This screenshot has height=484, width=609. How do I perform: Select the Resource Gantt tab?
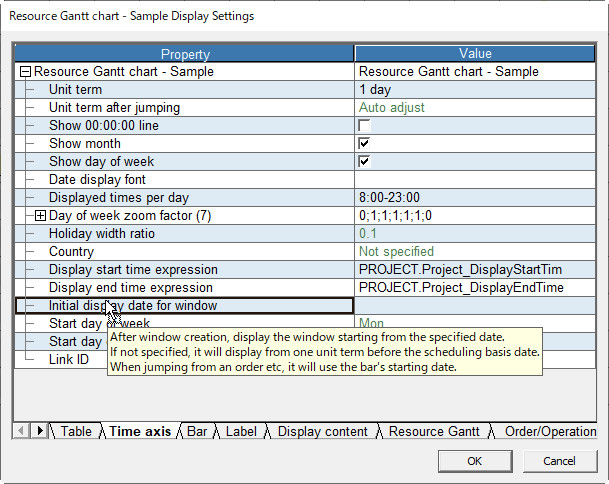pos(434,431)
